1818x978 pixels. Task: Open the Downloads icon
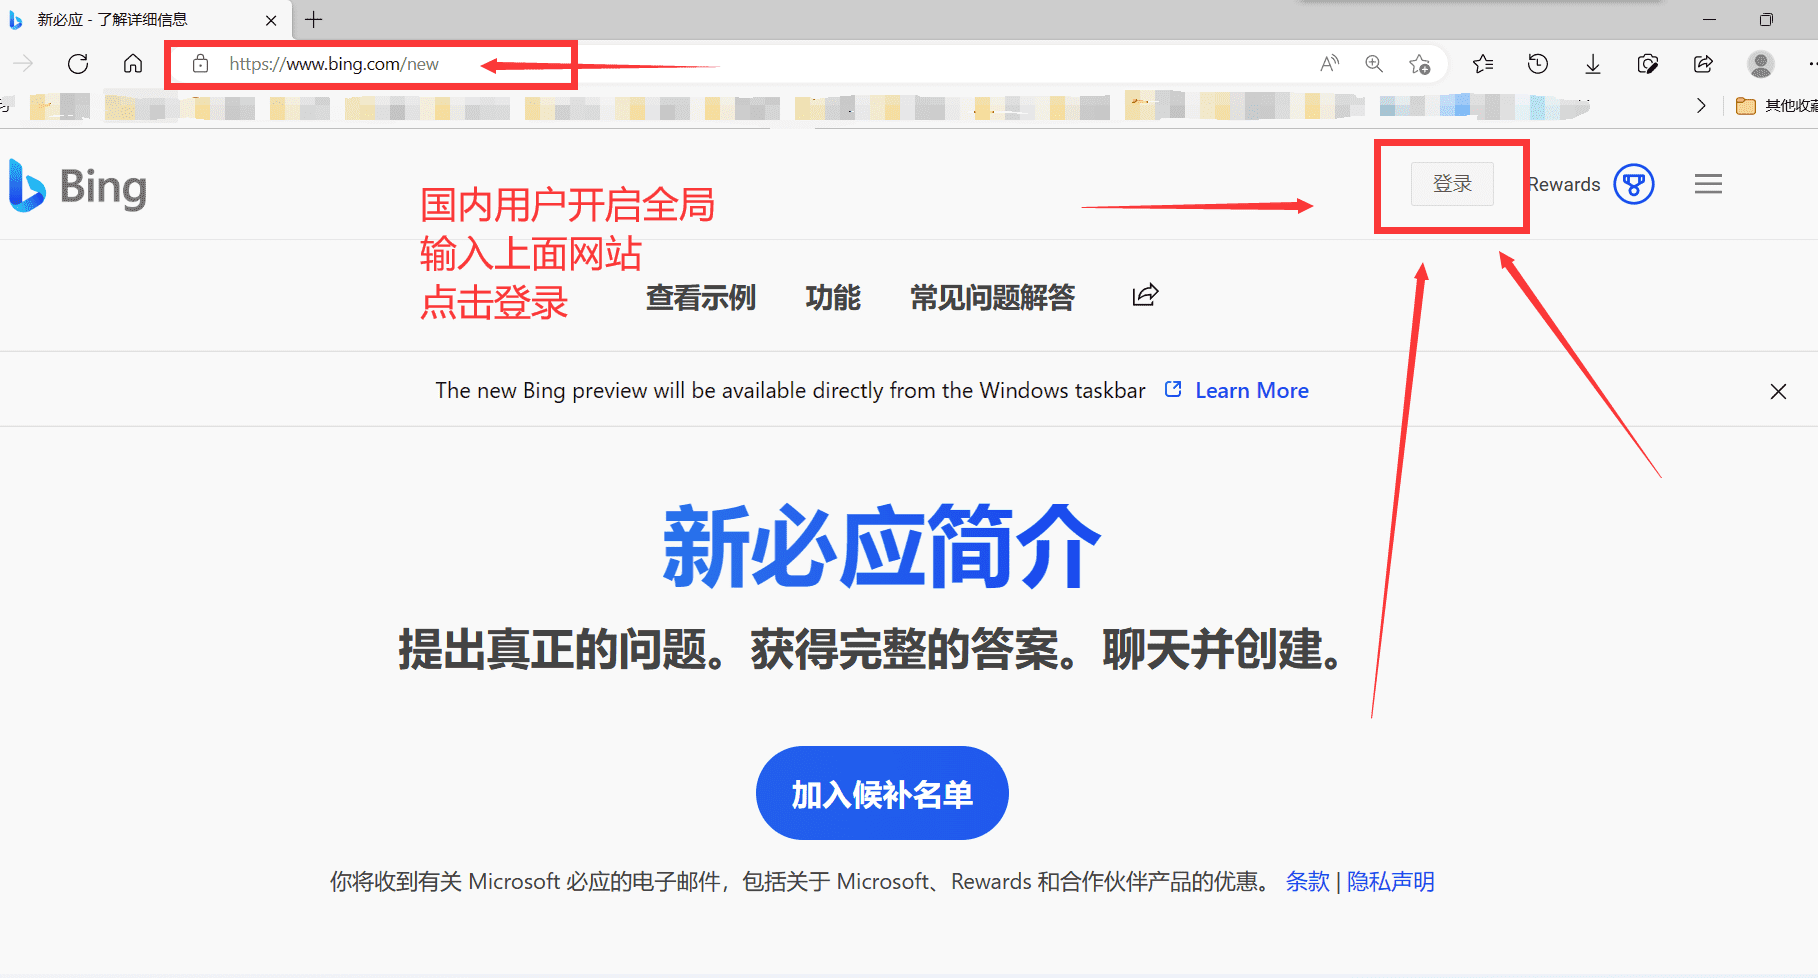tap(1593, 64)
